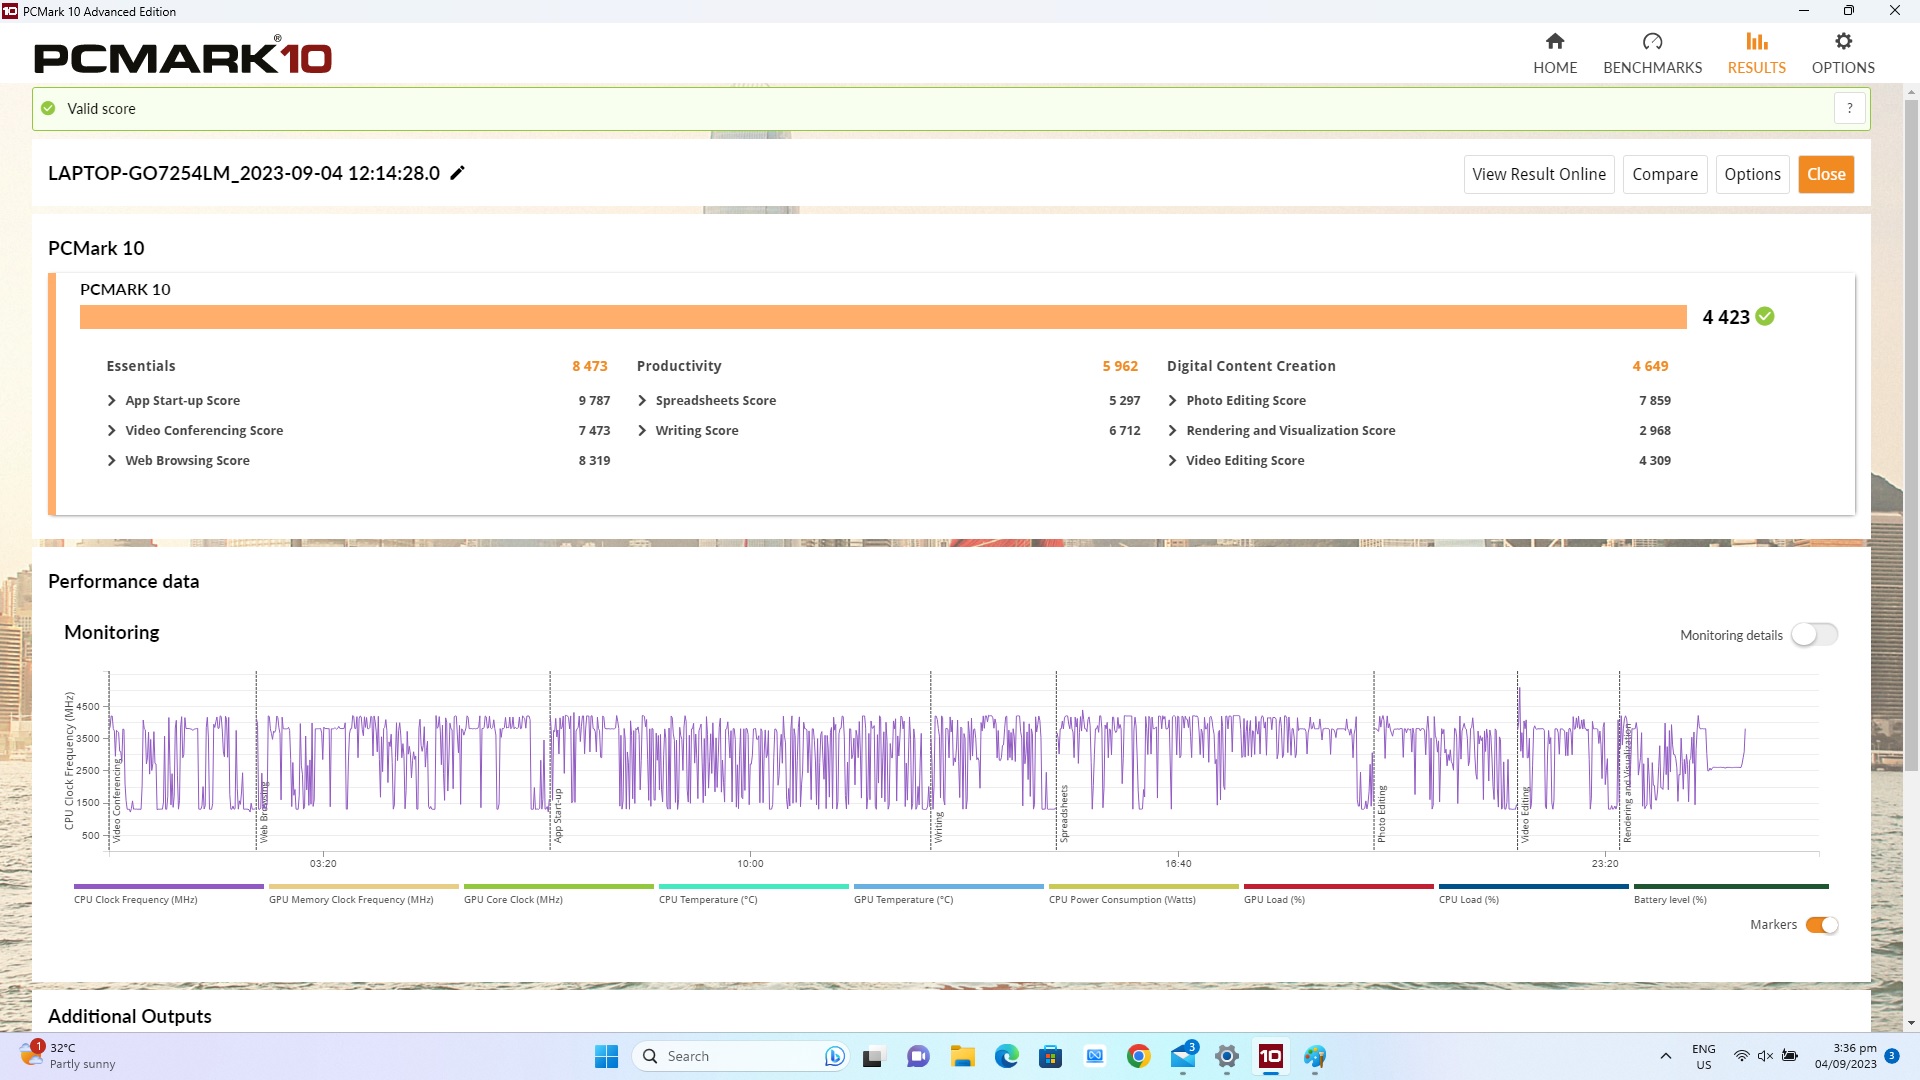Open the Benchmarks gauge icon
The width and height of the screenshot is (1920, 1080).
[x=1652, y=41]
